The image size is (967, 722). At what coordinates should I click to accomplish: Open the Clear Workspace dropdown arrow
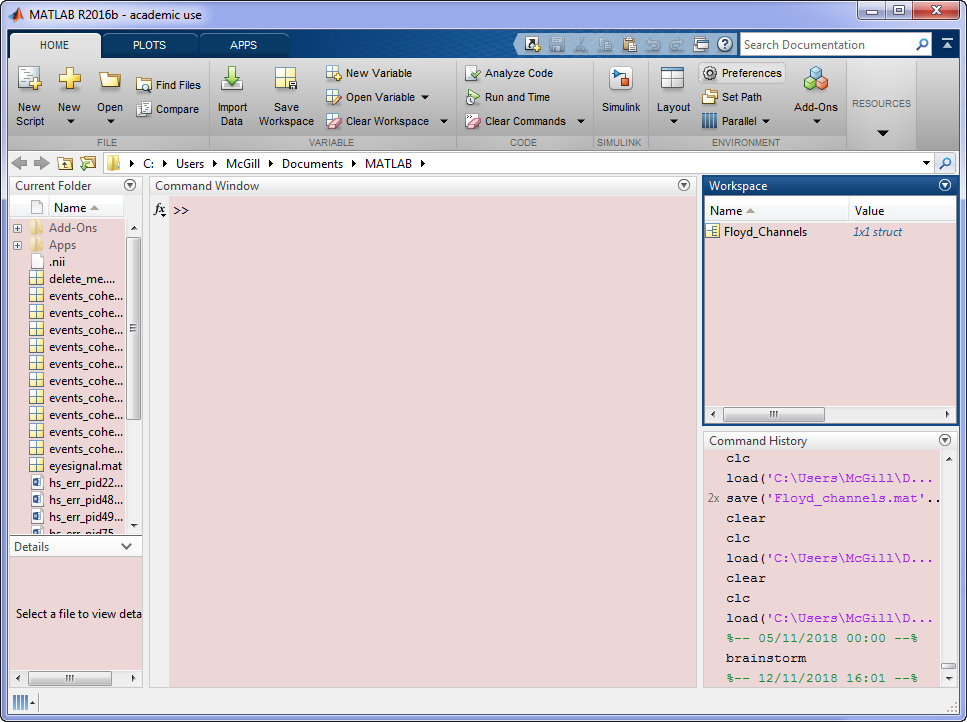(x=444, y=122)
